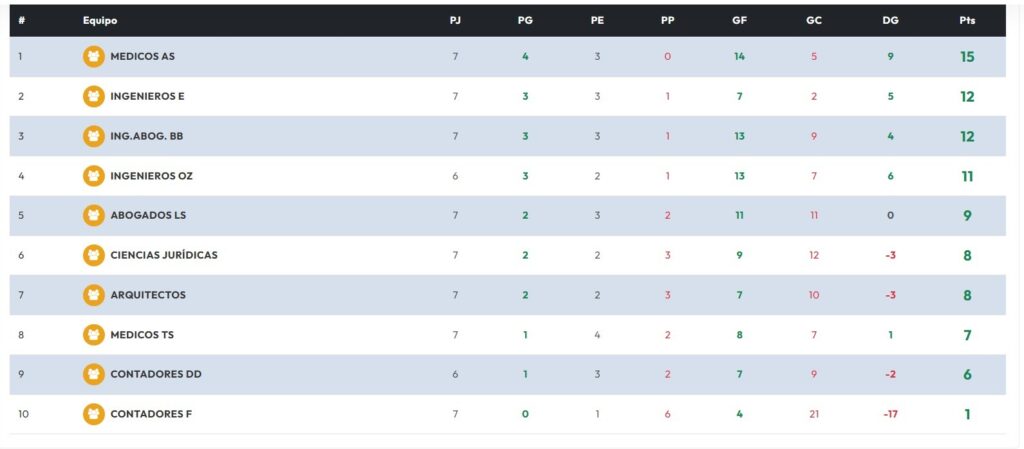
Task: Click the DG column header
Action: point(890,20)
